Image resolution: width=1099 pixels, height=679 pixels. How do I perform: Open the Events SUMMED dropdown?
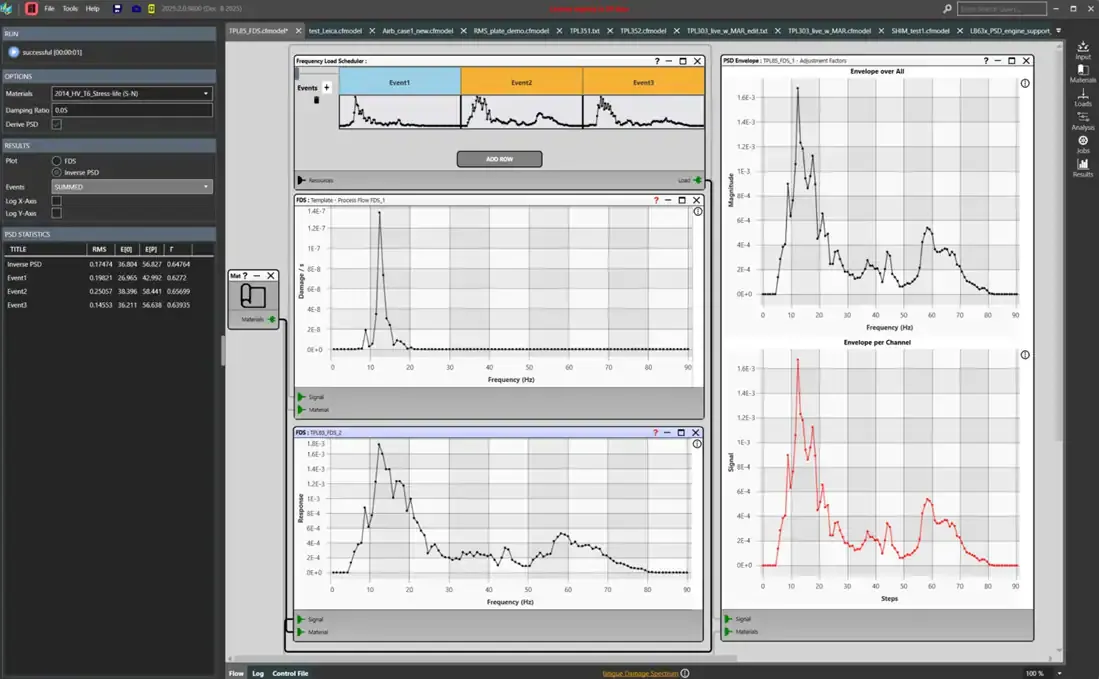(x=132, y=187)
